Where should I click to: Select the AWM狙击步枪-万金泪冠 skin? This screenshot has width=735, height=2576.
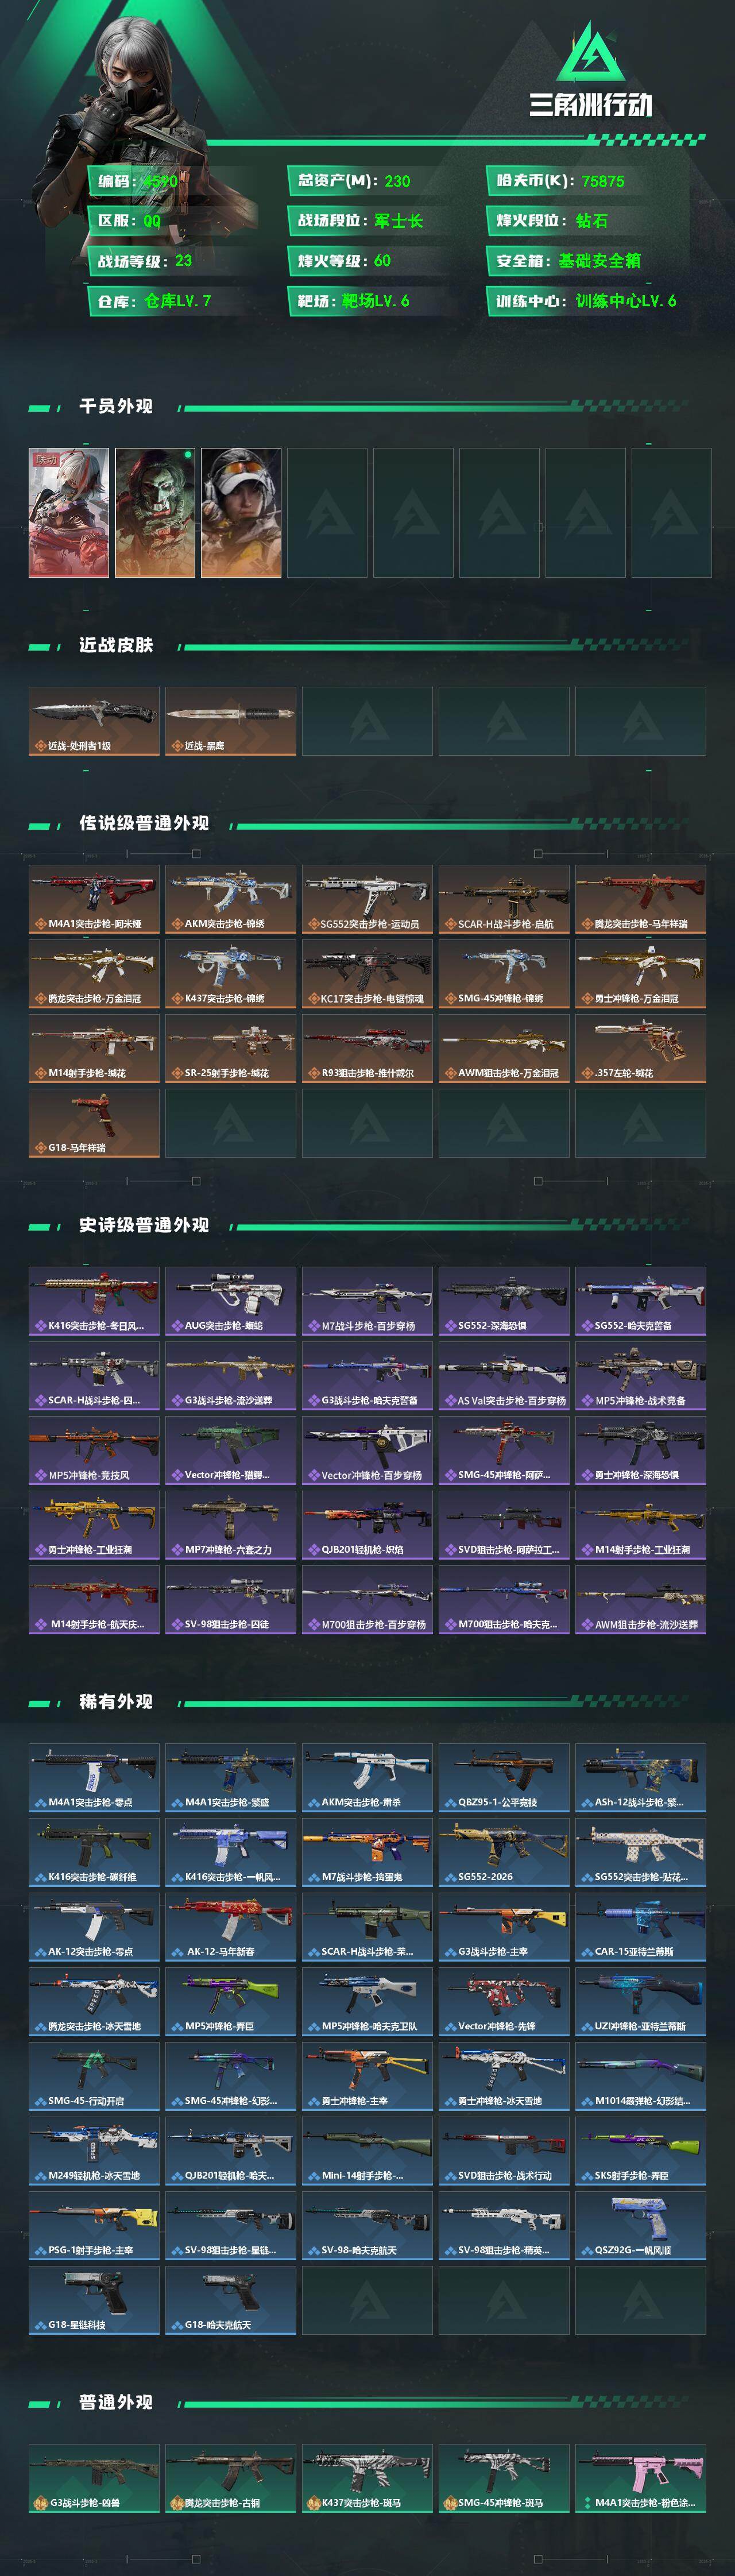(x=504, y=1048)
